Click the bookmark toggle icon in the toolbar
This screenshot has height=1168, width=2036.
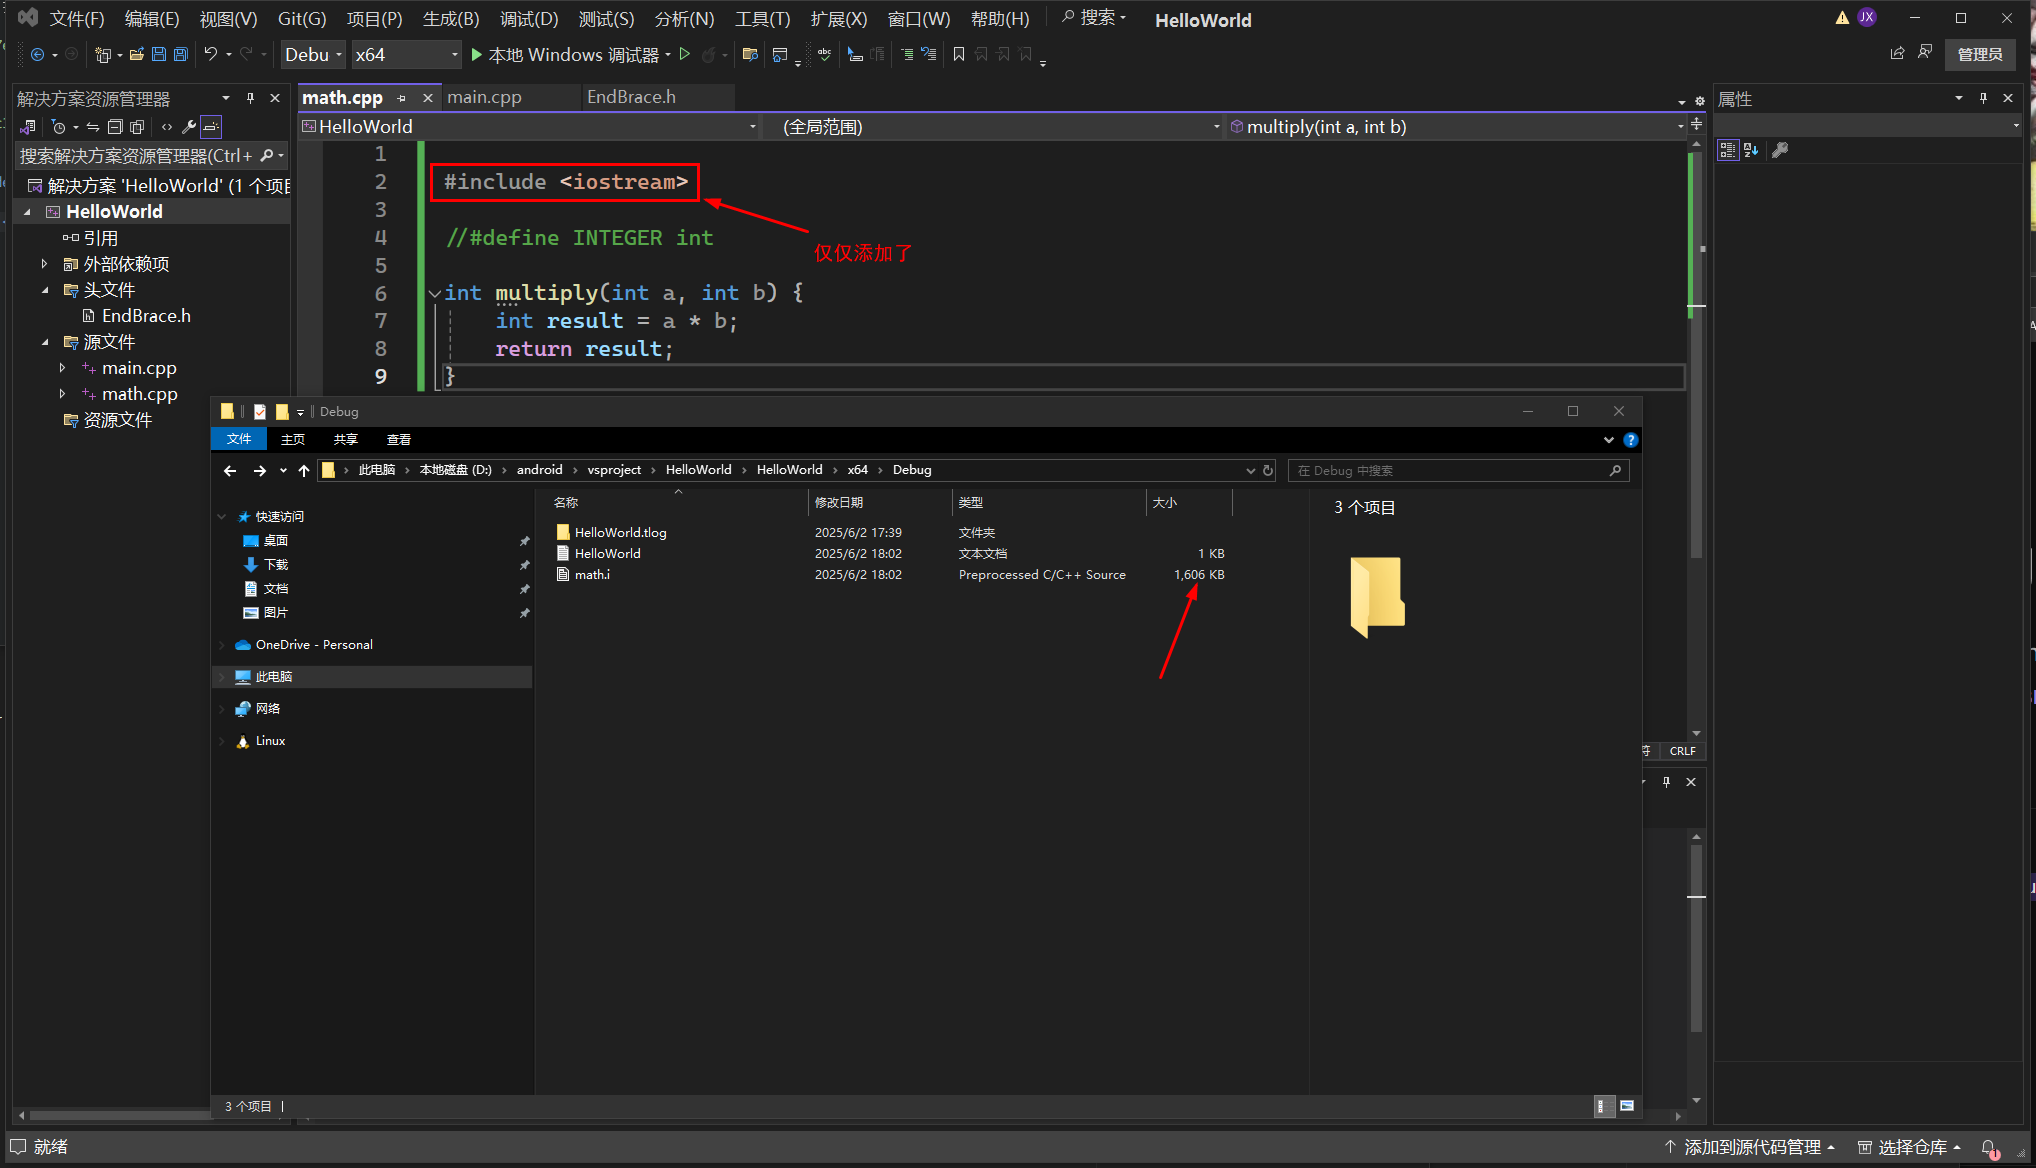[x=959, y=55]
